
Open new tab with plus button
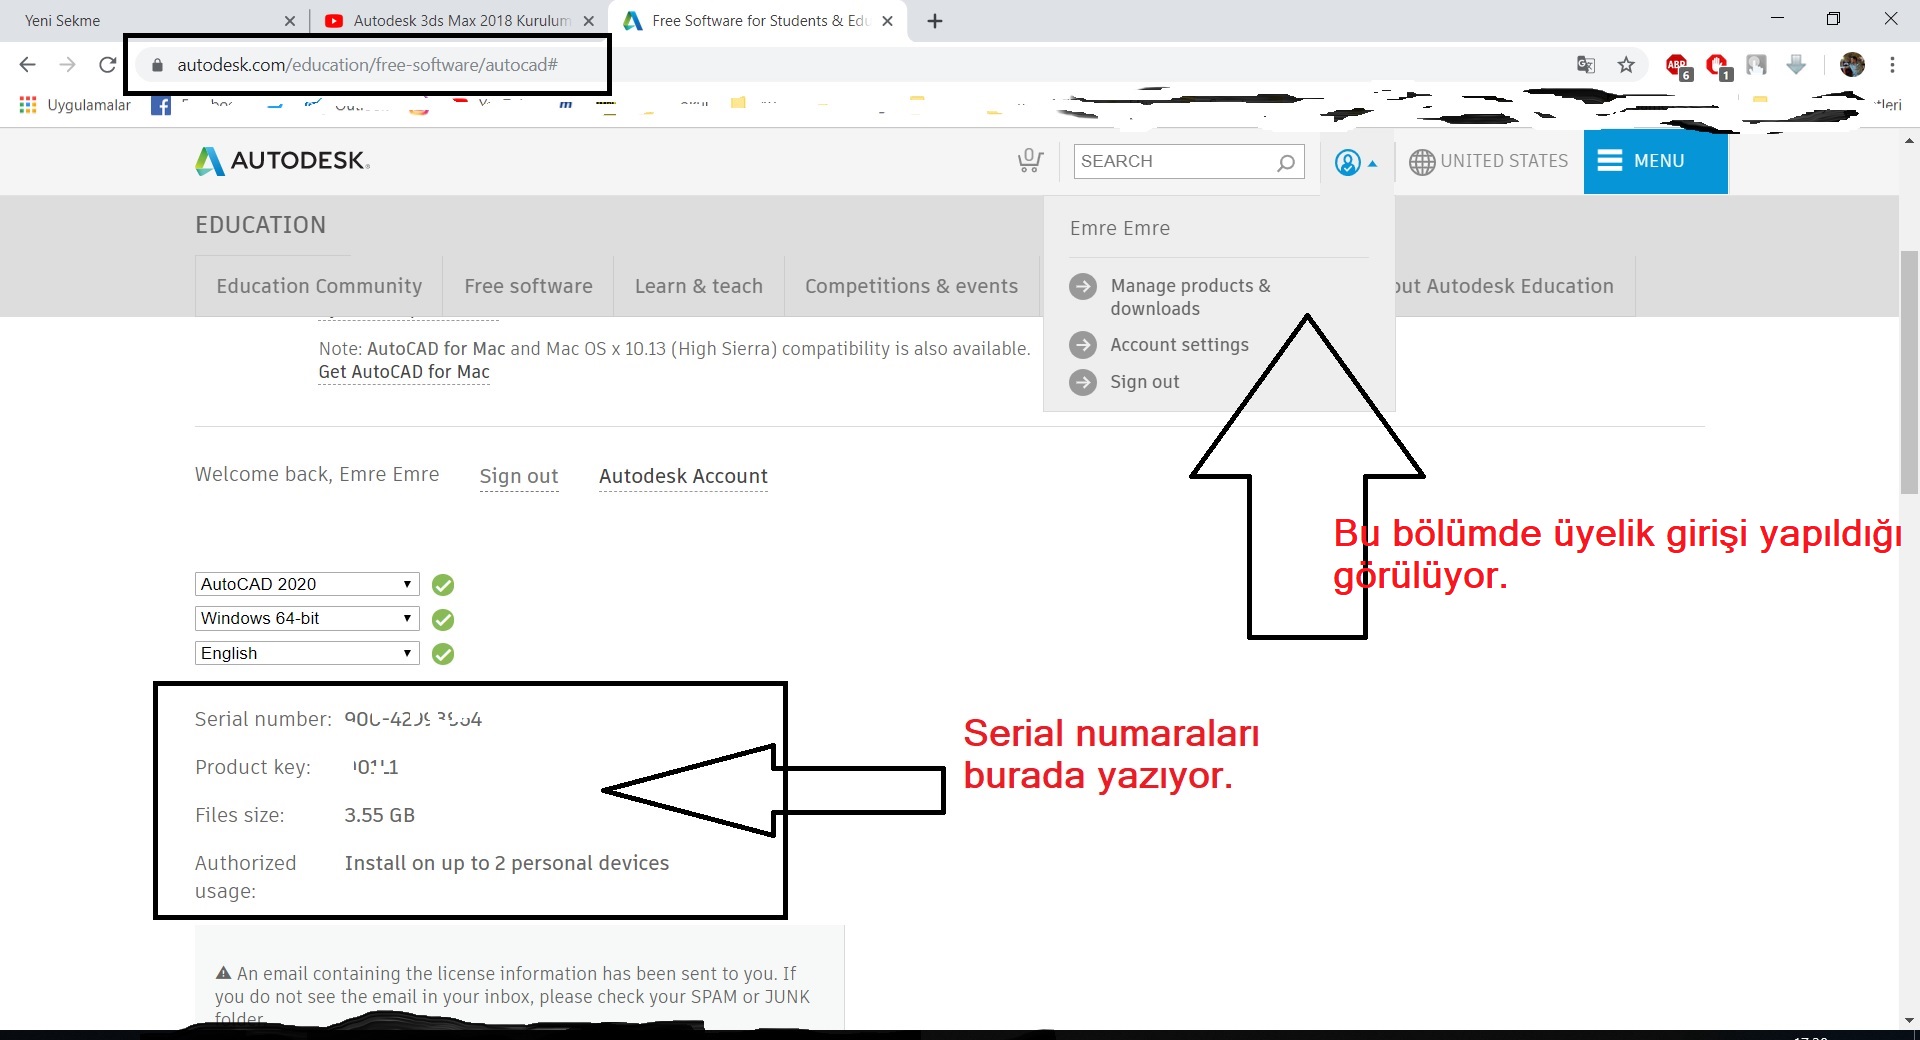tap(935, 21)
